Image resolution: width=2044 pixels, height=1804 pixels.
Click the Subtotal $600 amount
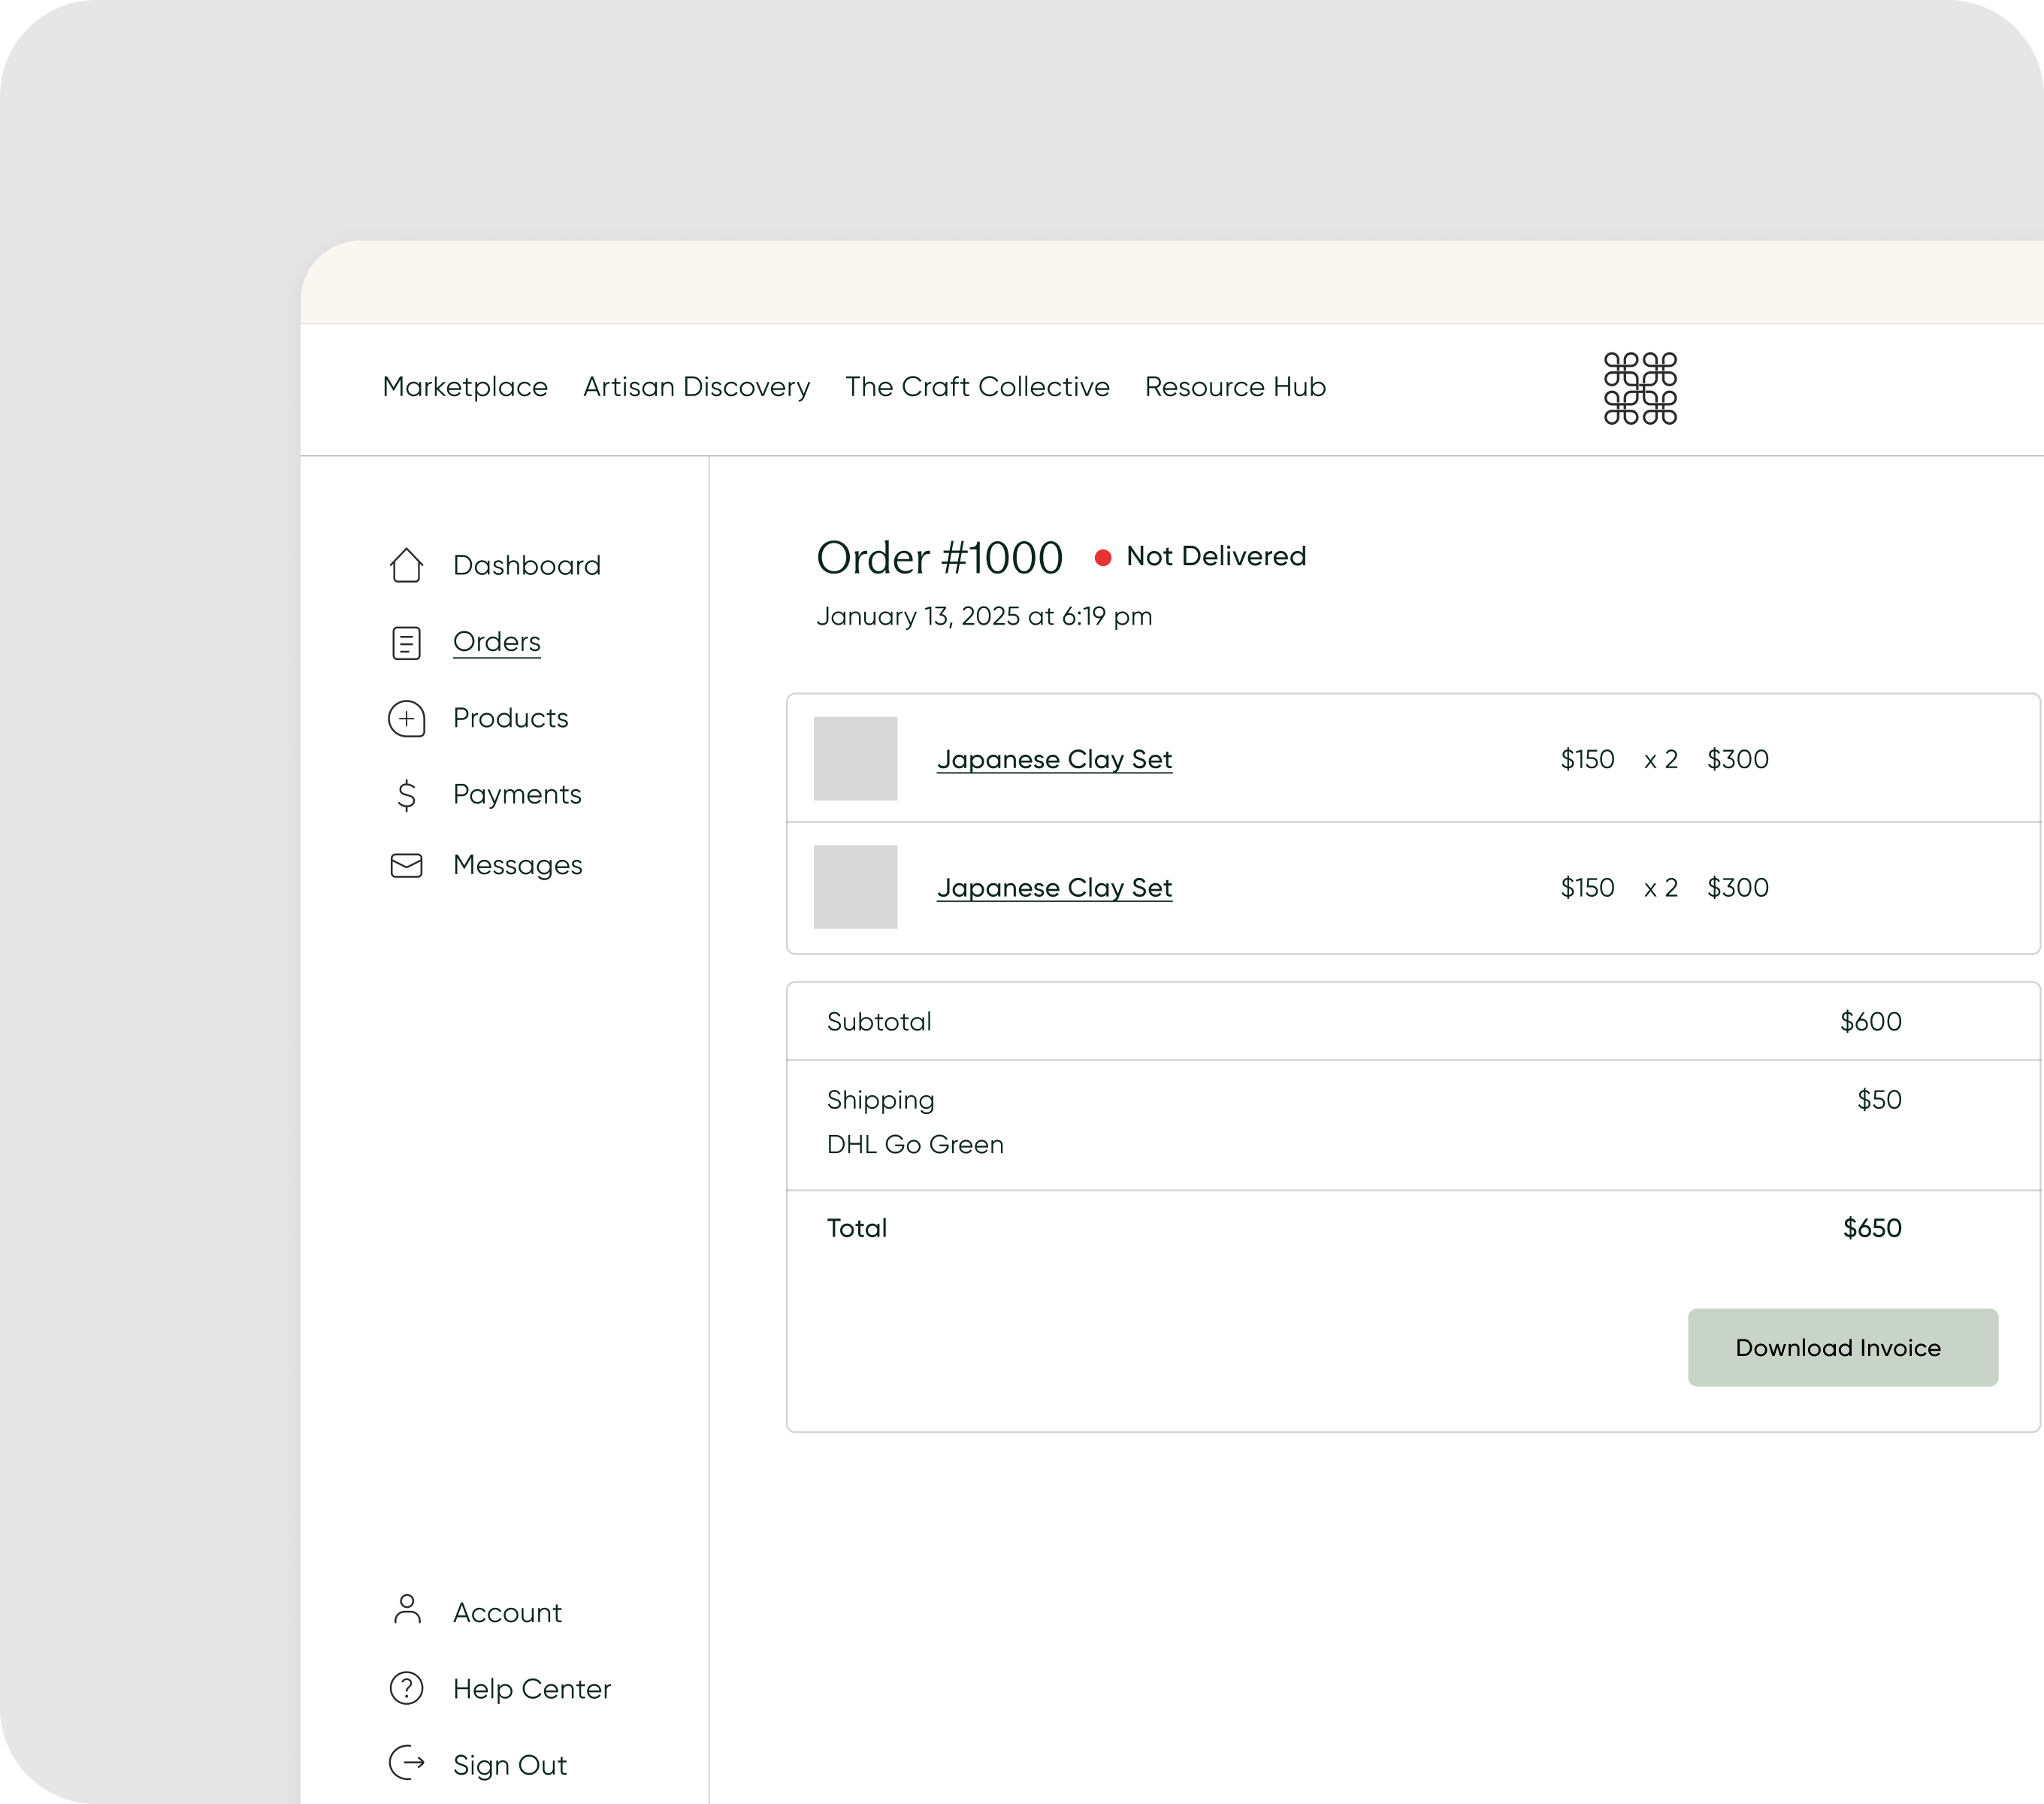tap(1870, 1021)
